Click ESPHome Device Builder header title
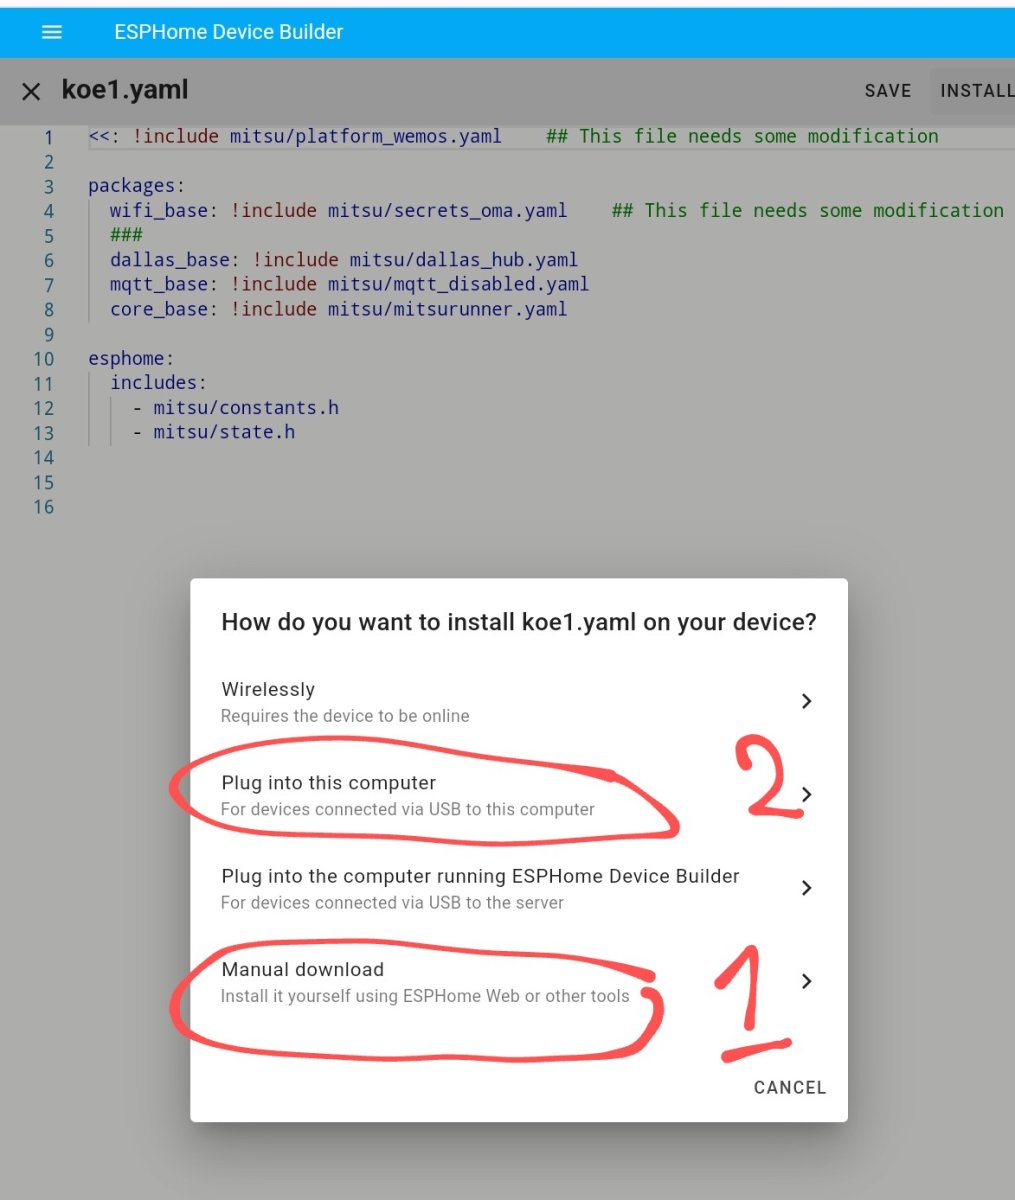 point(229,32)
